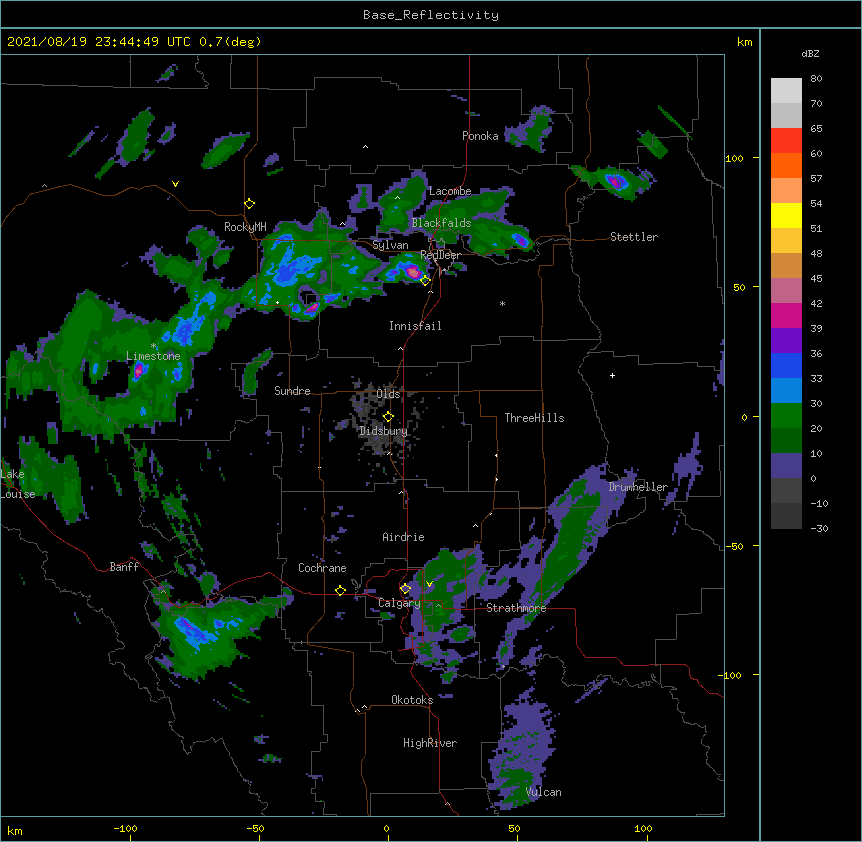Click the white plus marker north of Drumheller
The width and height of the screenshot is (862, 842).
click(612, 375)
